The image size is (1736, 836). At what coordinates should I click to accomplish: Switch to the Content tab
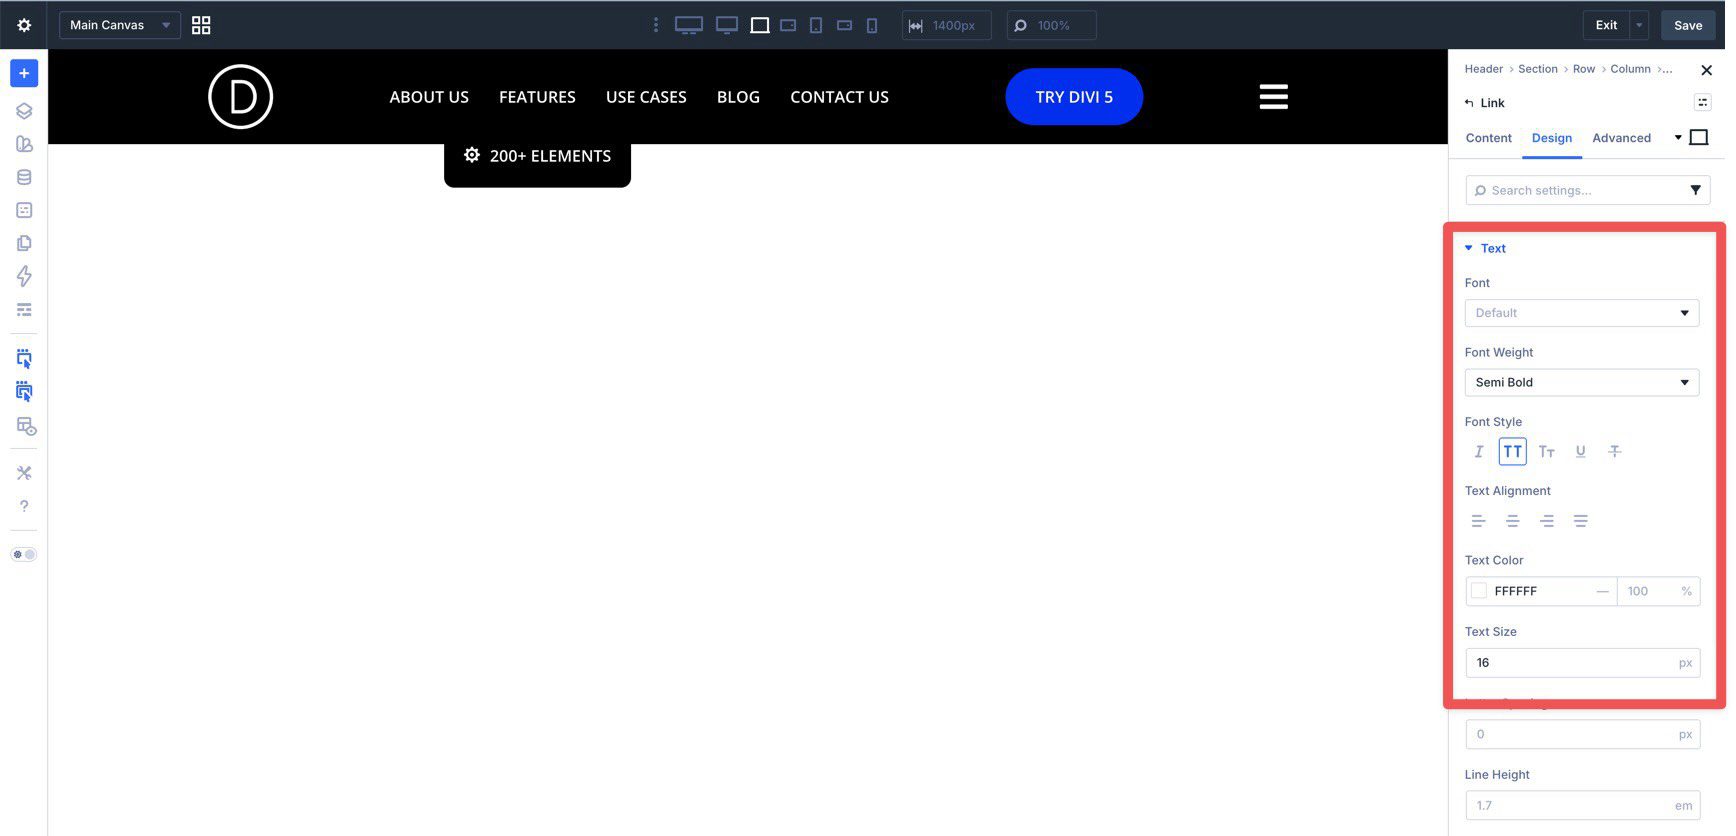point(1488,138)
